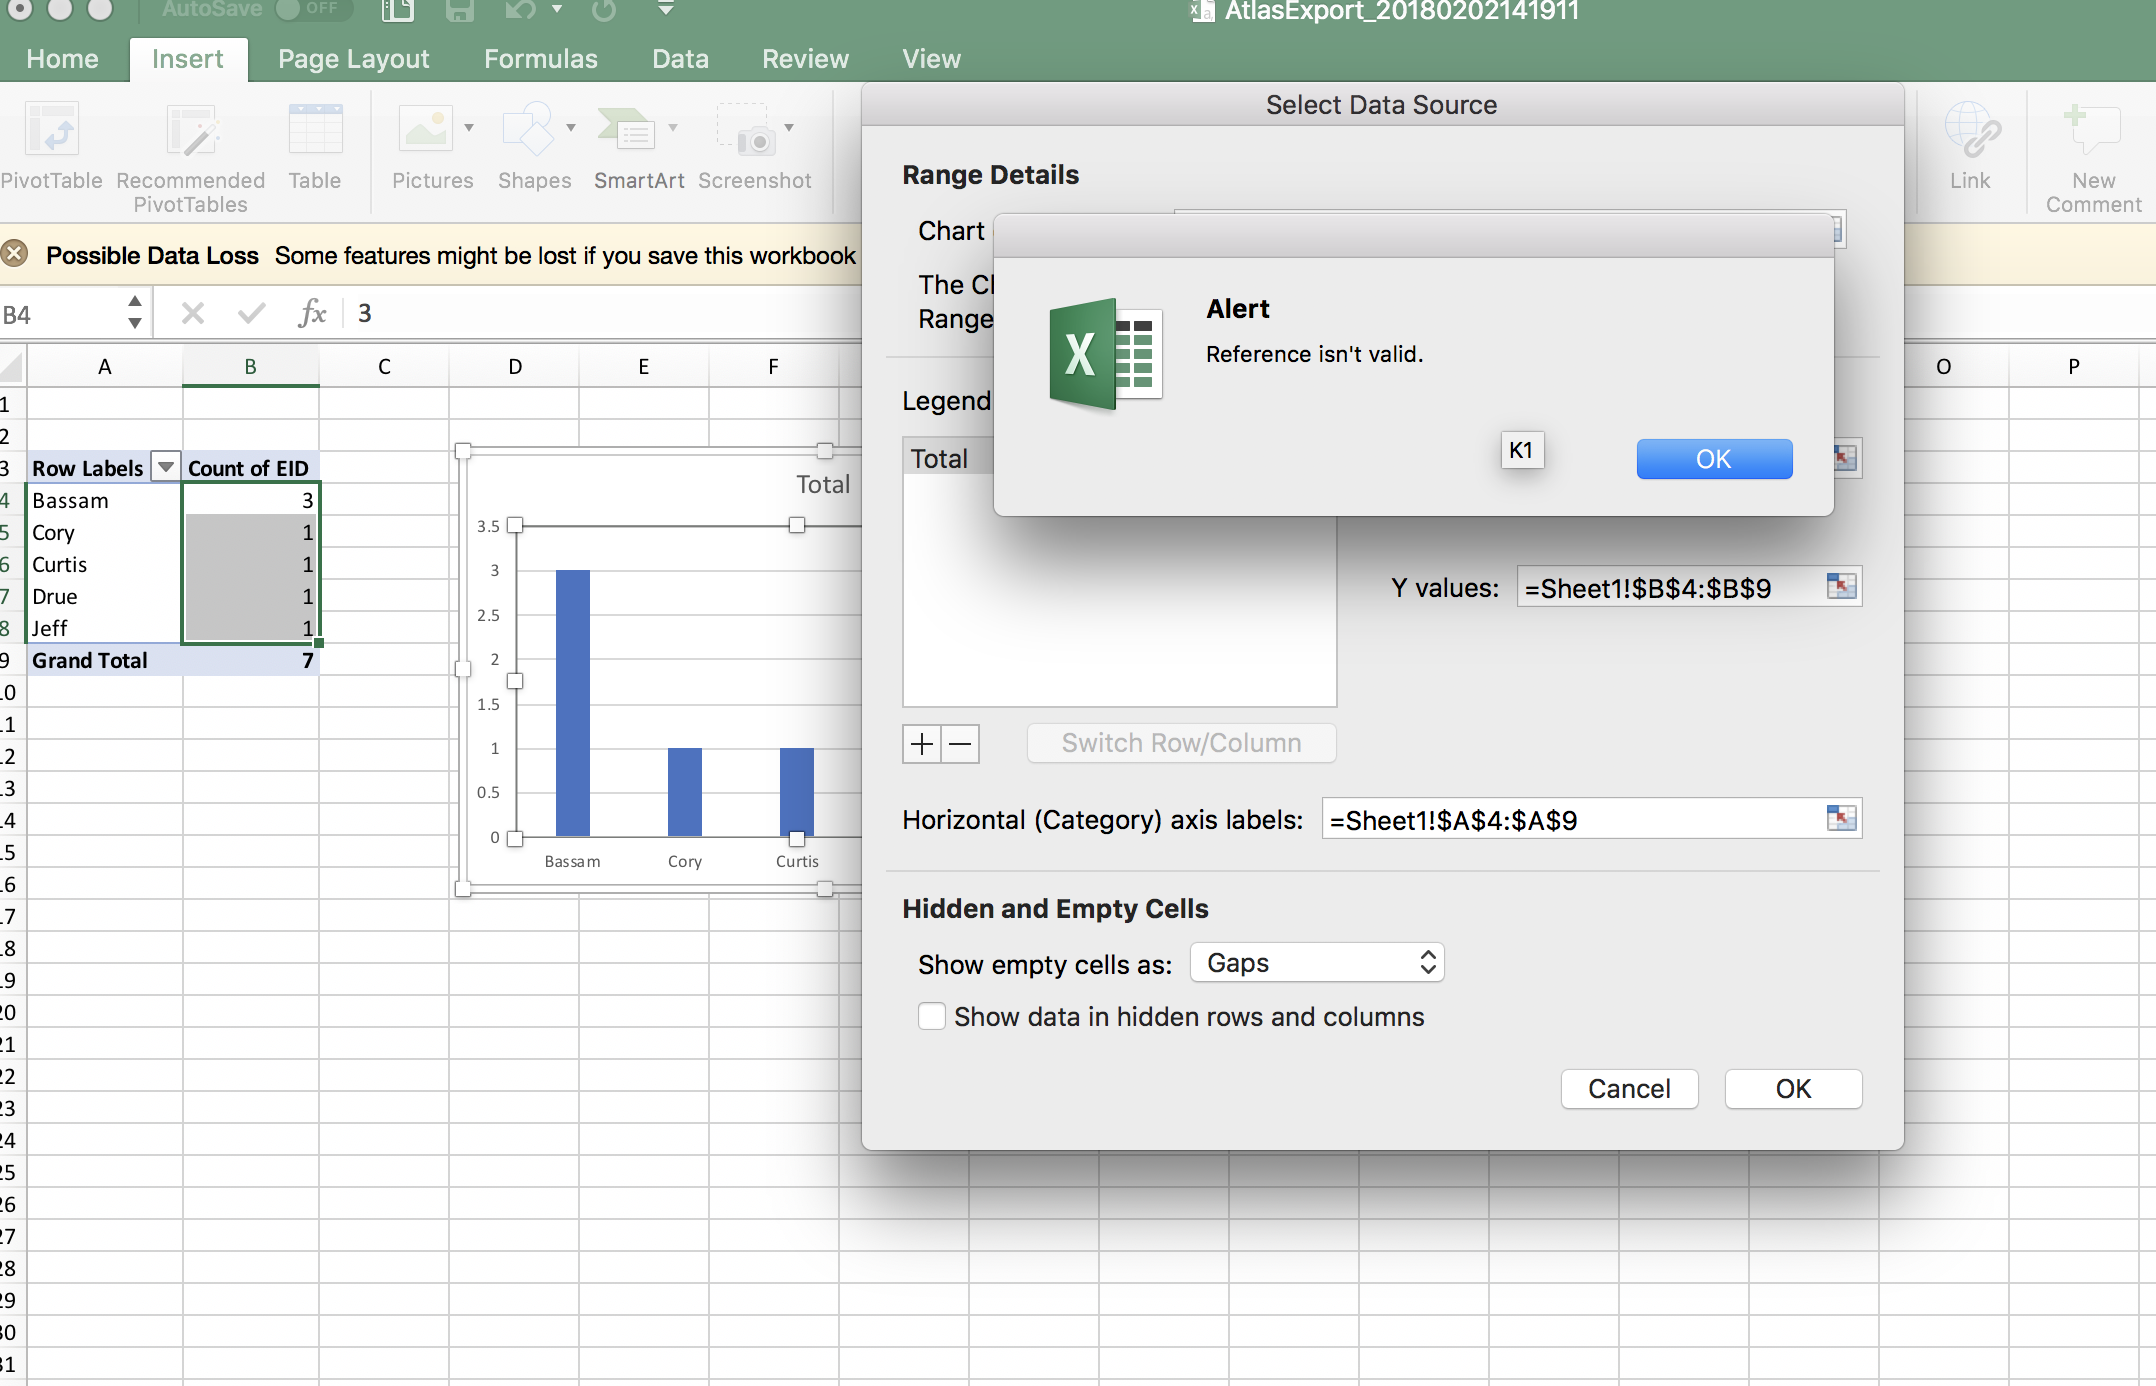Switch to the Data tab
The height and width of the screenshot is (1386, 2156).
(x=680, y=59)
